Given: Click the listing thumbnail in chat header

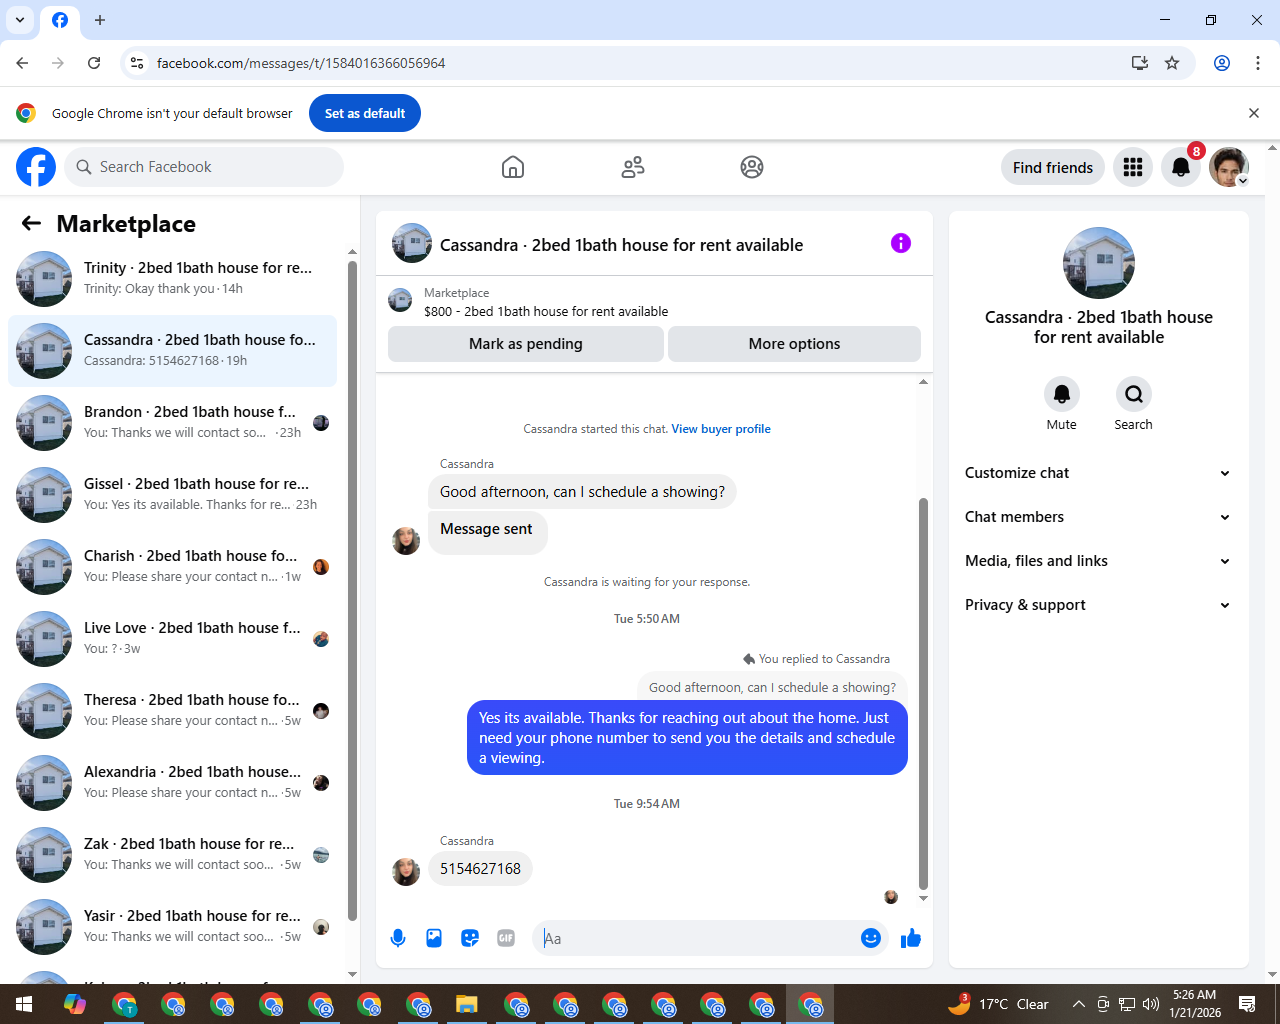Looking at the screenshot, I should tap(412, 243).
